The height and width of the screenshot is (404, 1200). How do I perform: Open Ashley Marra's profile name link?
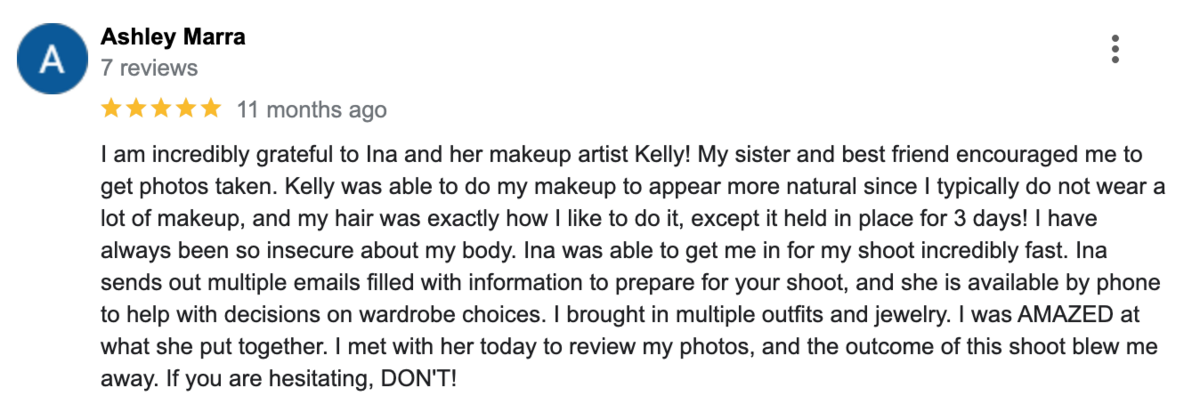pos(173,38)
